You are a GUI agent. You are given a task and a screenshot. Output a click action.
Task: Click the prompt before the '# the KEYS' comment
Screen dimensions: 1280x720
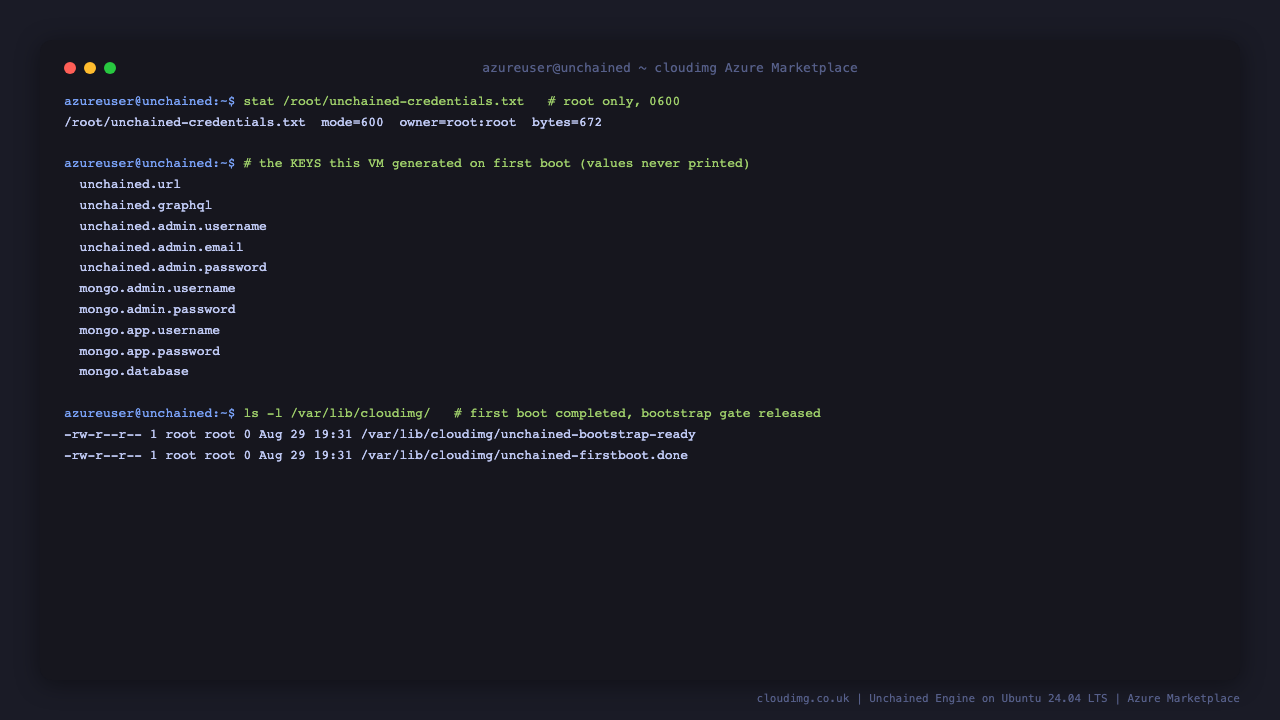tap(150, 164)
